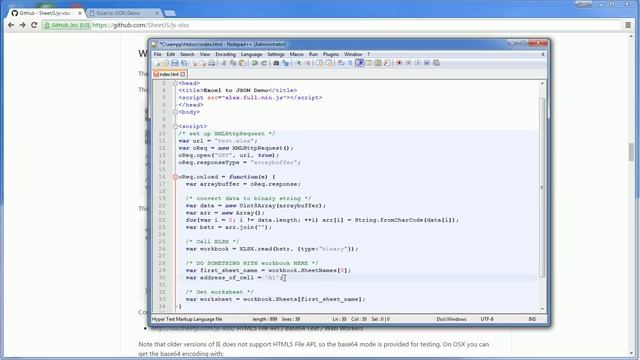This screenshot has width=640, height=360.
Task: Select the index.html document tab
Action: [x=169, y=74]
